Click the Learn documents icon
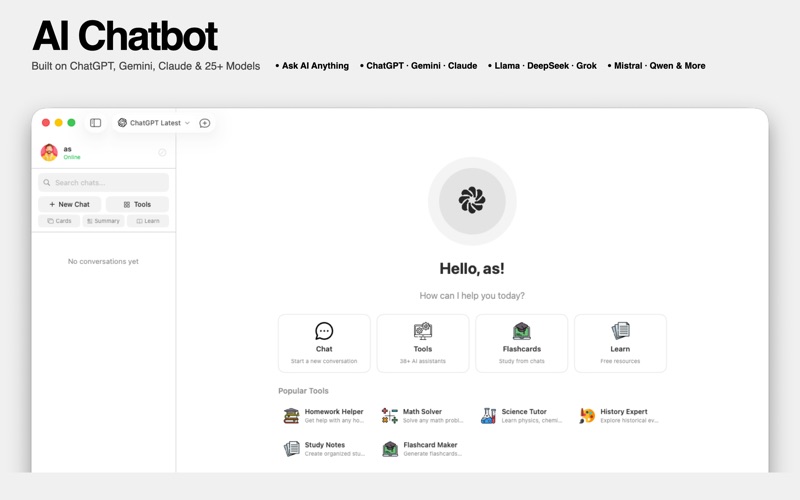 point(620,331)
